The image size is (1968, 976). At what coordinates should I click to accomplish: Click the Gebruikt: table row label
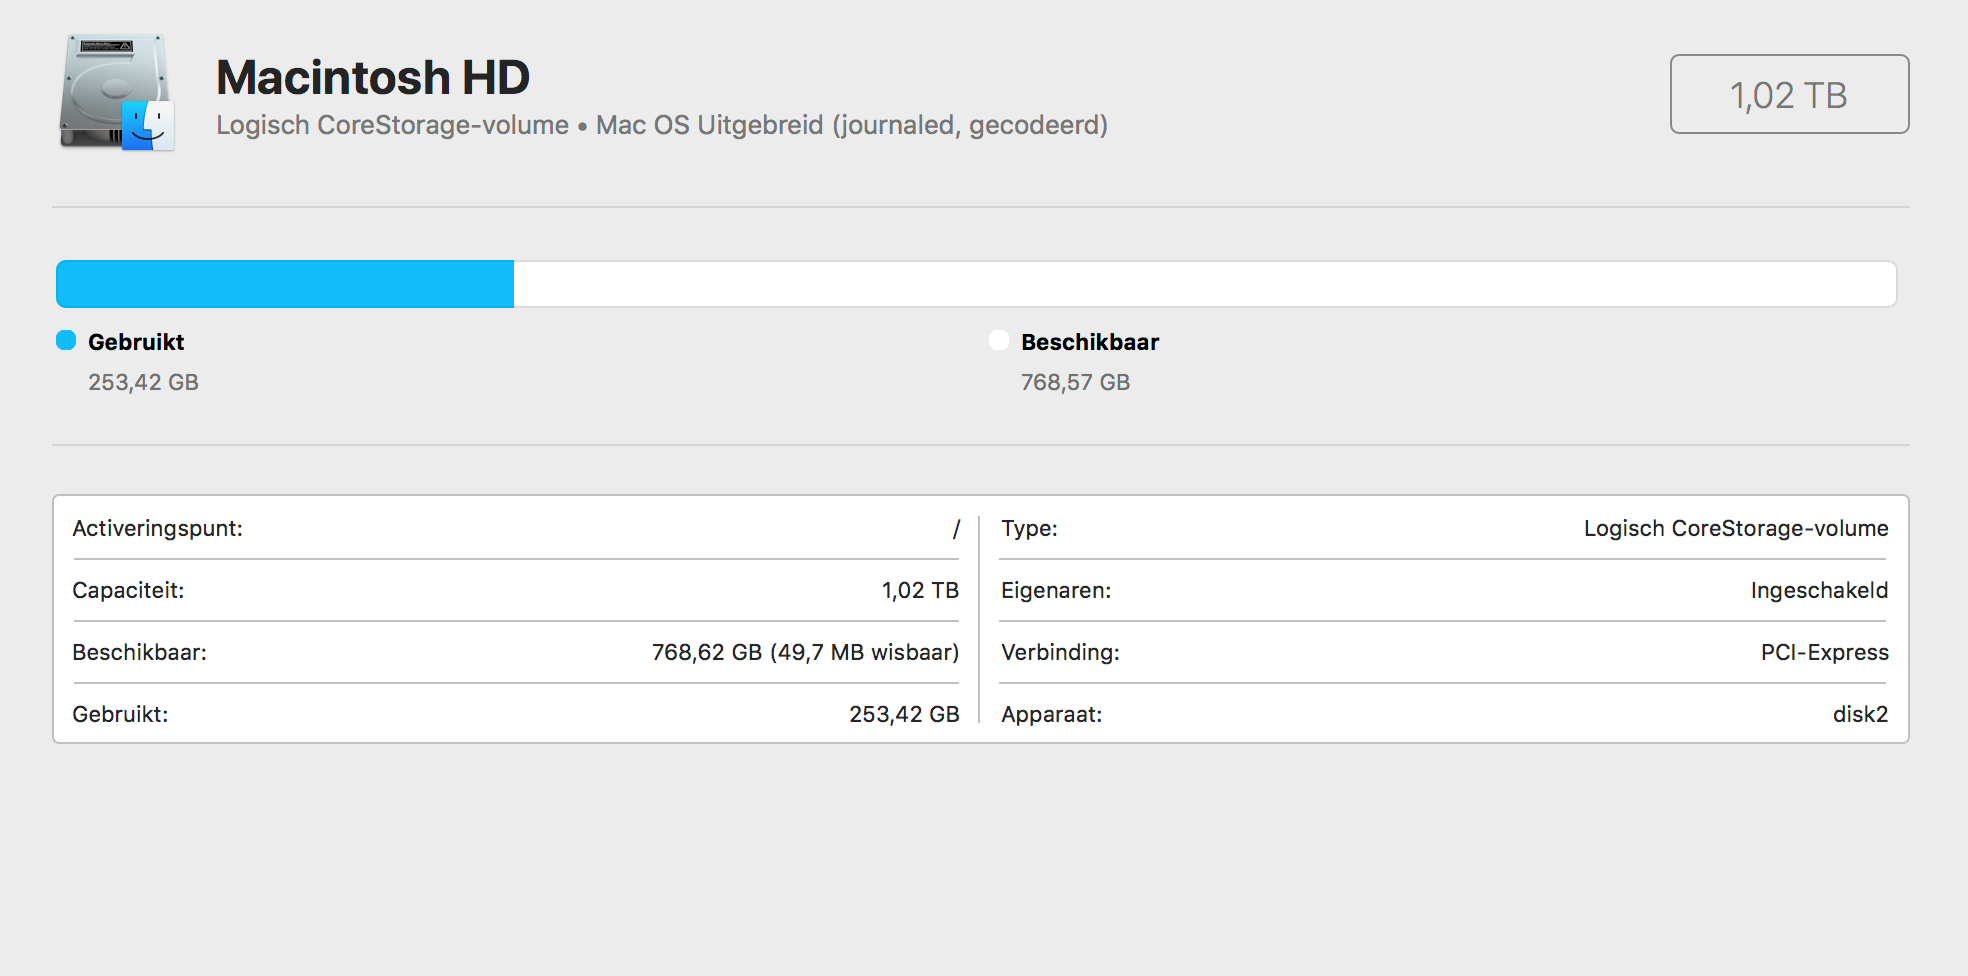coord(120,714)
